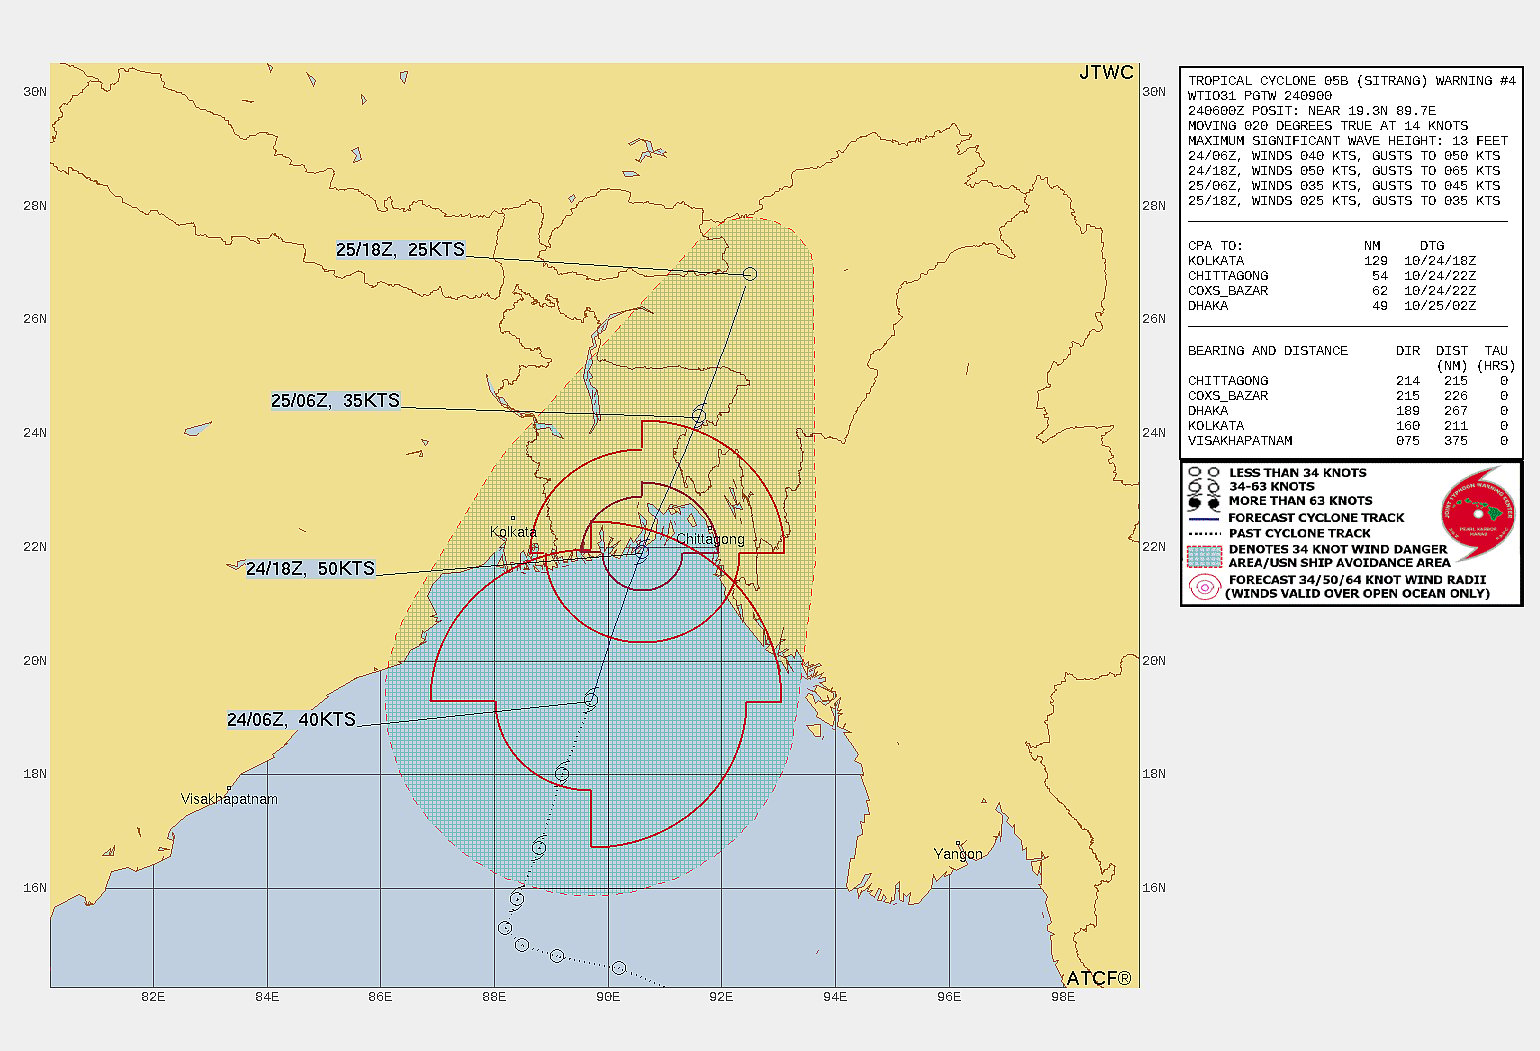1540x1051 pixels.
Task: Click the forecast position circle for 25/18Z
Action: [750, 274]
